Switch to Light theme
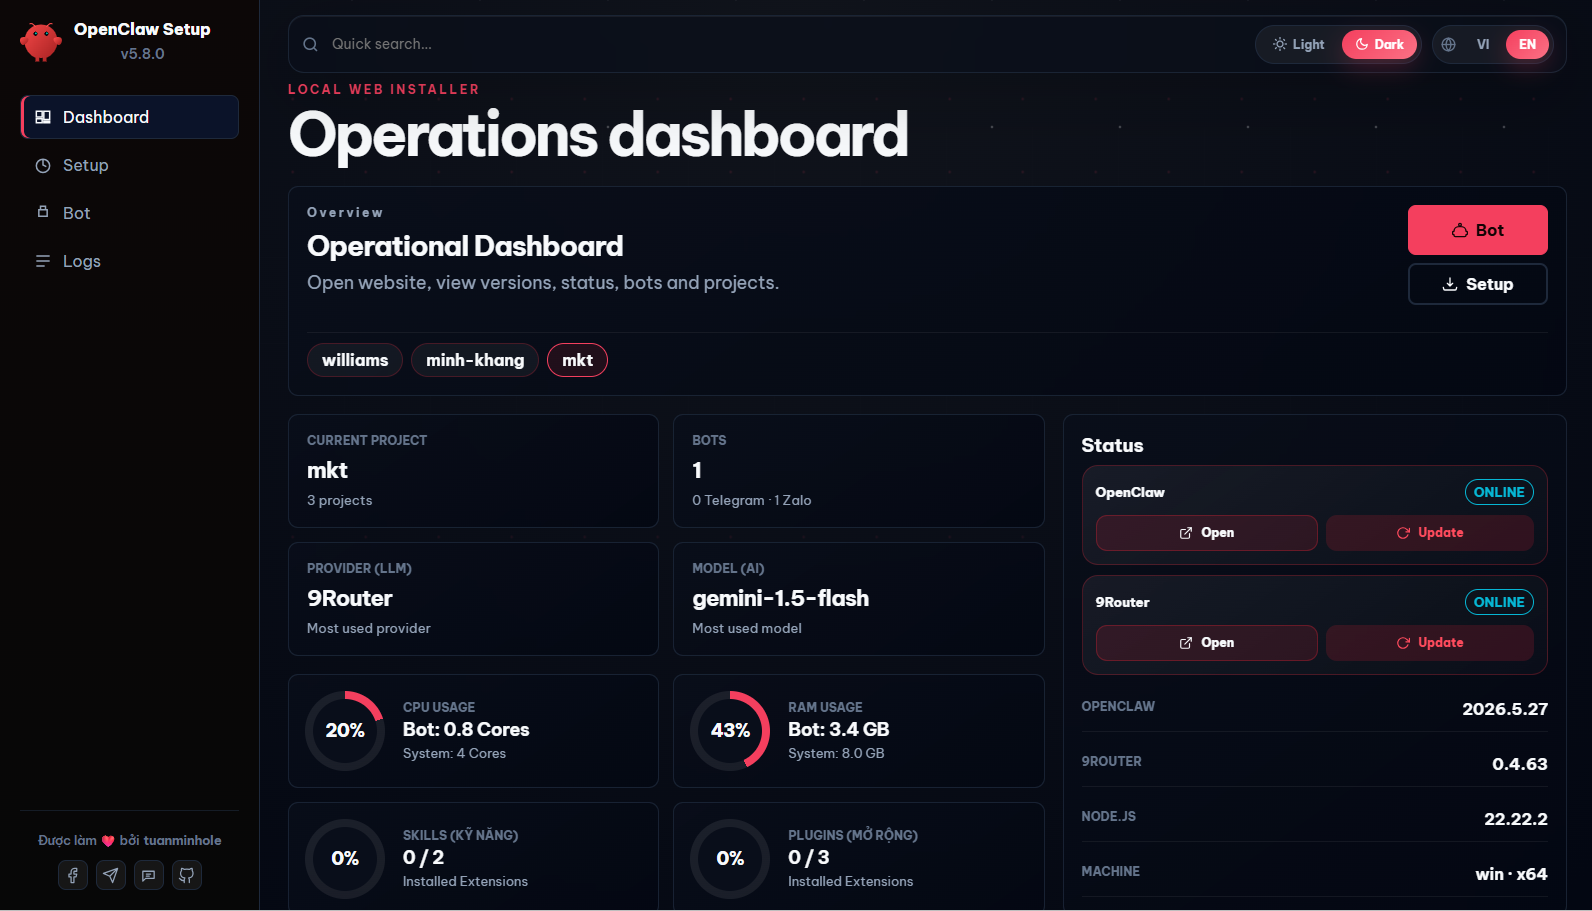This screenshot has width=1592, height=911. 1298,44
